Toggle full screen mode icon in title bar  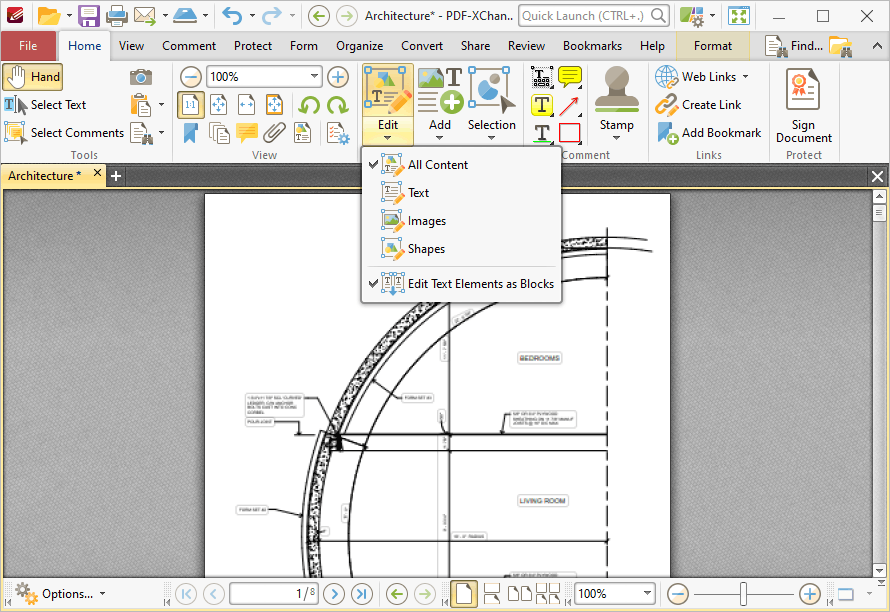739,16
